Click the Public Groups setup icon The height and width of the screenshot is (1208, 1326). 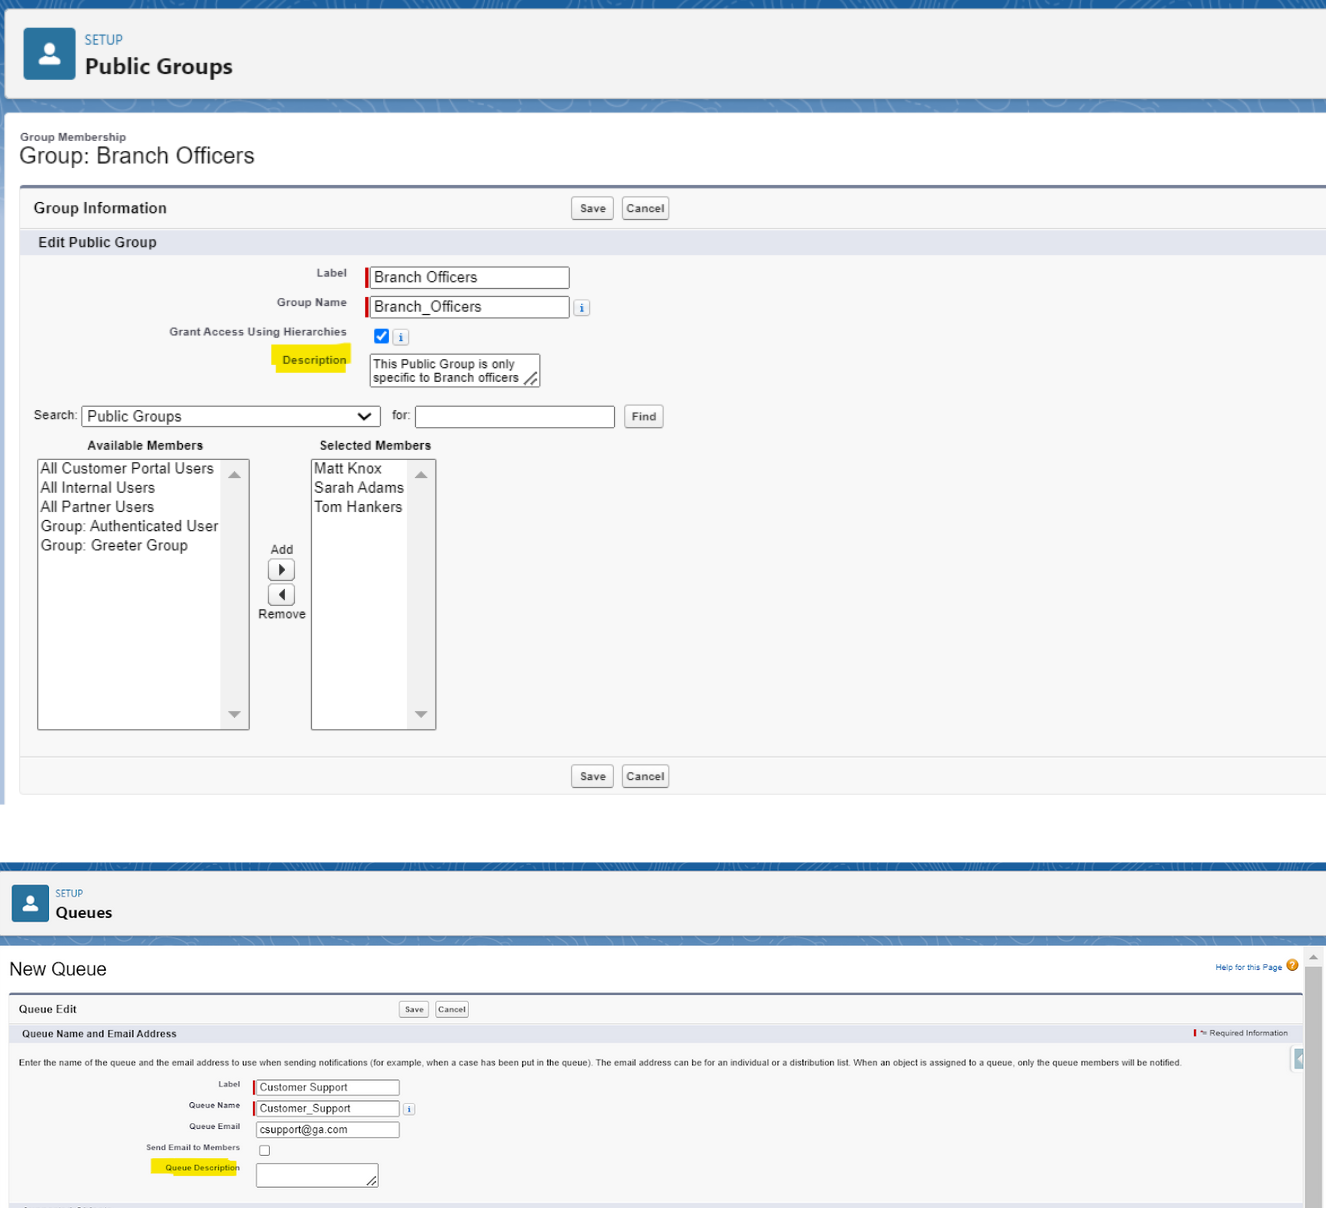tap(49, 54)
